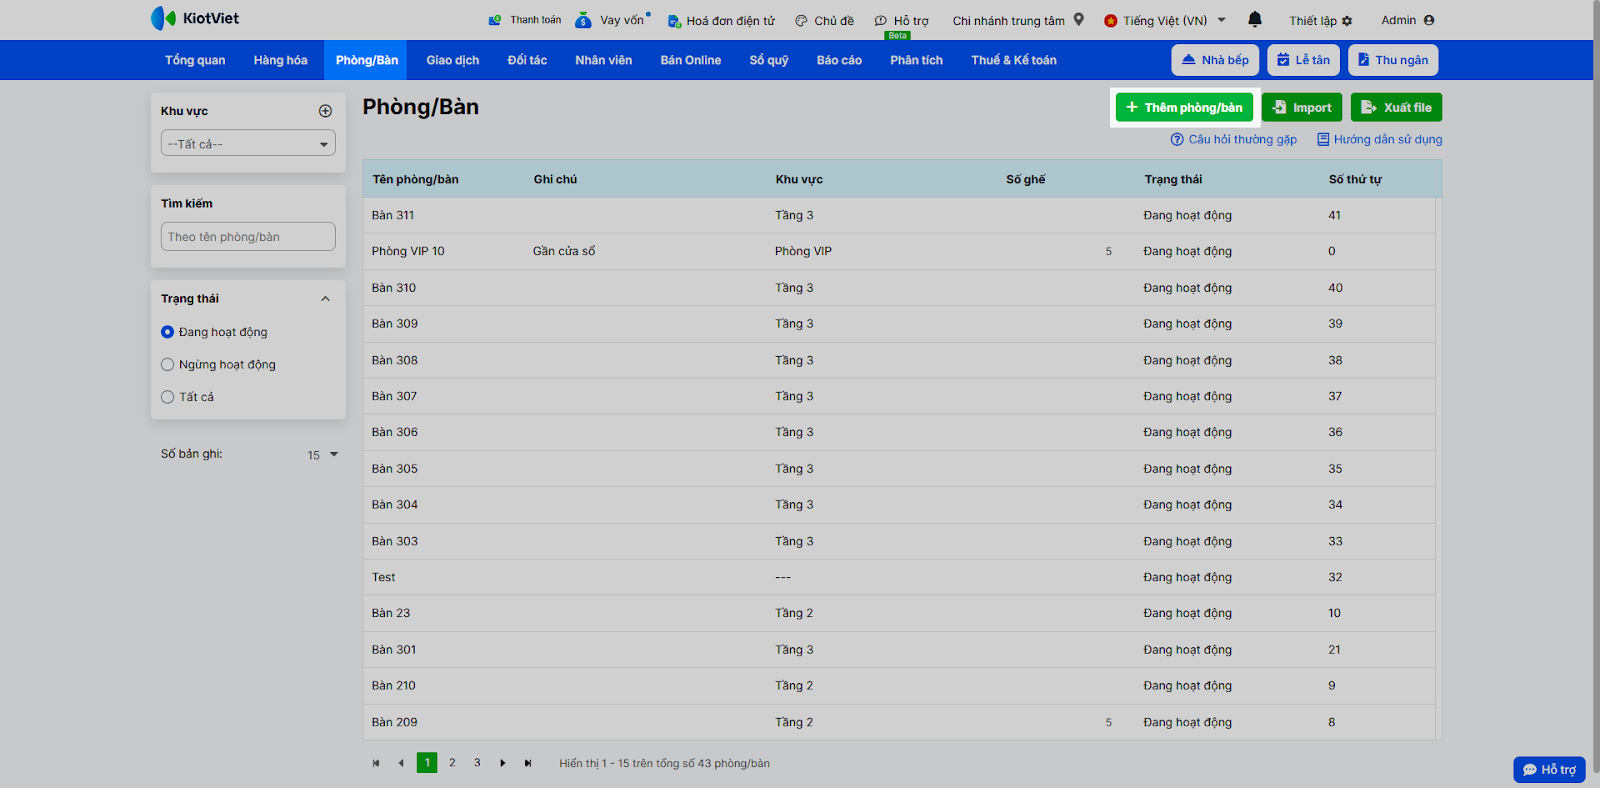Viewport: 1600px width, 788px height.
Task: Click the KiotViet logo
Action: tap(195, 18)
